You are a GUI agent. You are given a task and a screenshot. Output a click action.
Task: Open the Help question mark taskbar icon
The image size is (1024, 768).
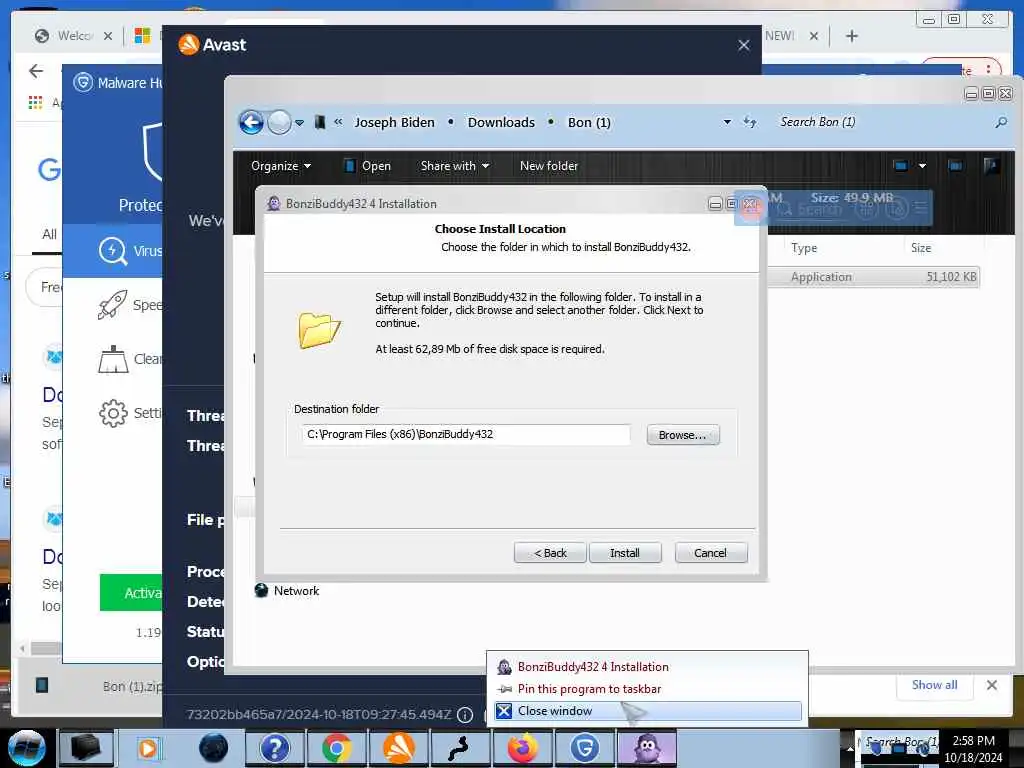pos(274,748)
